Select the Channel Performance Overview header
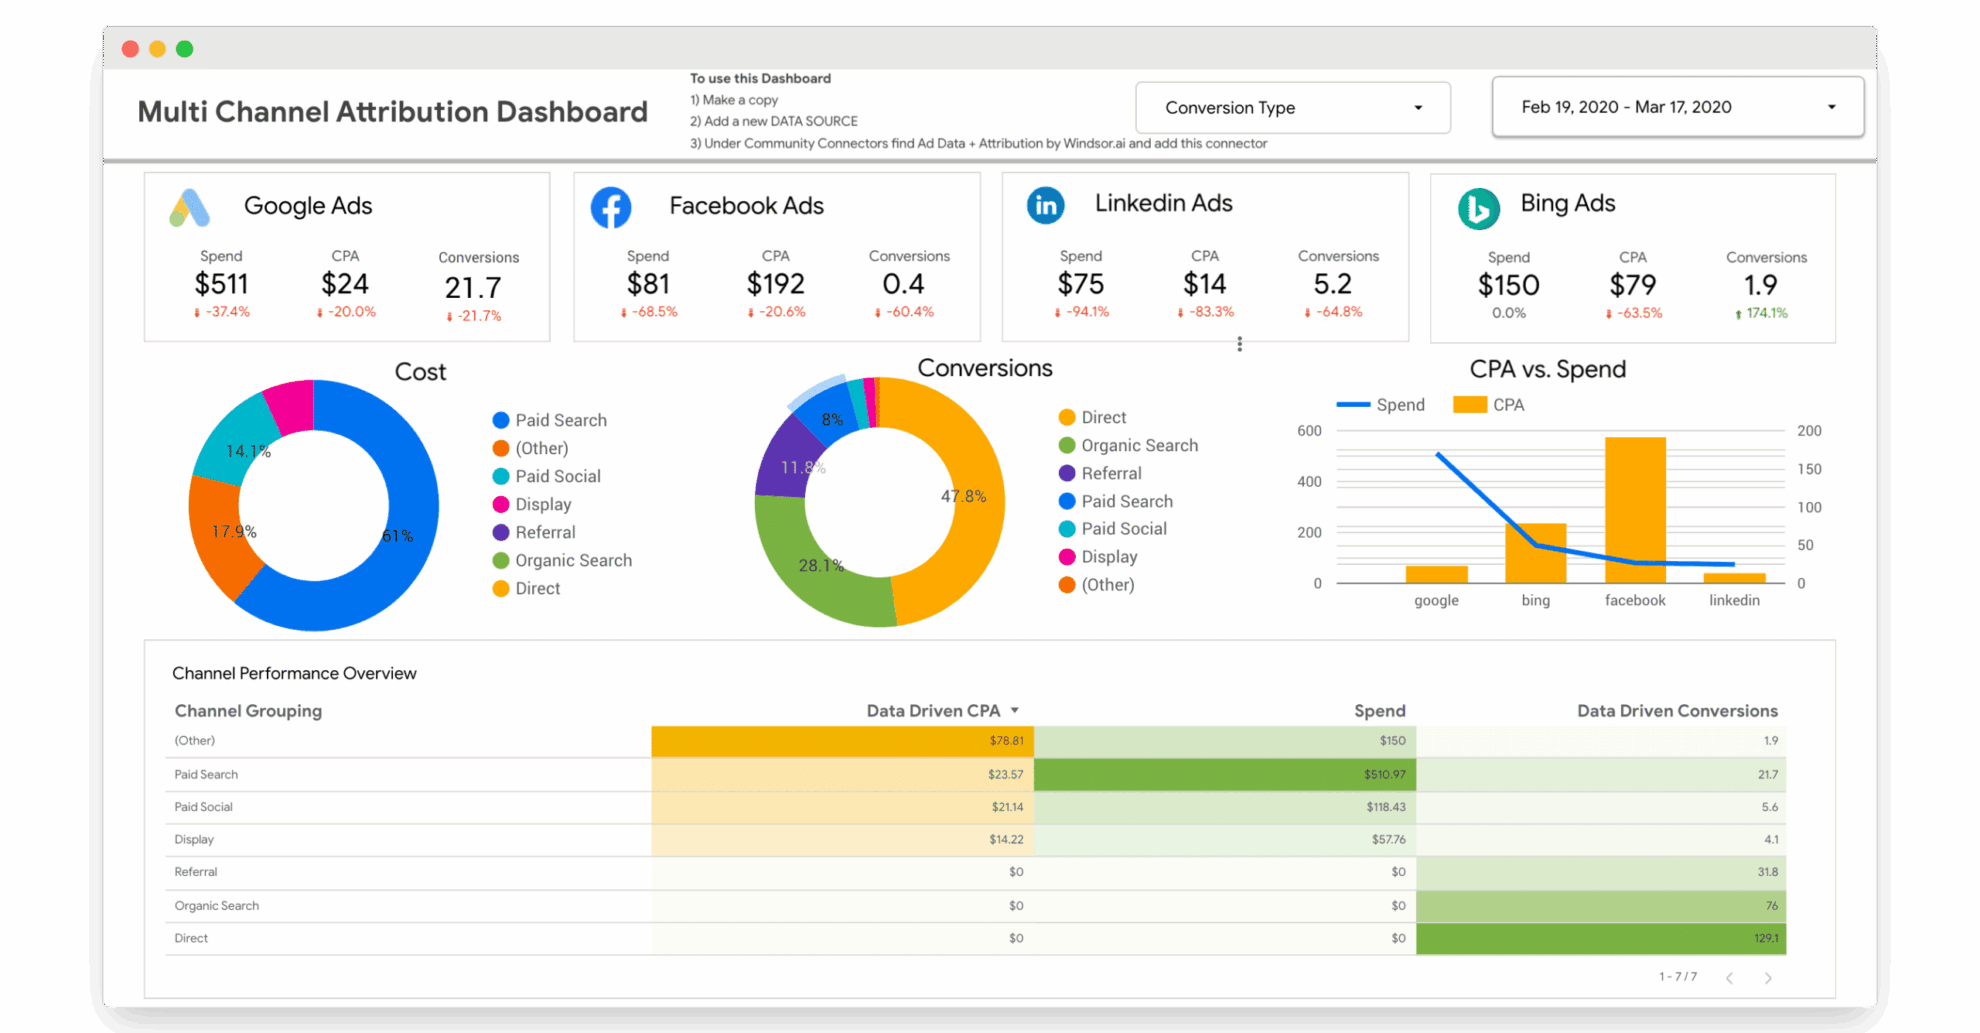The height and width of the screenshot is (1033, 1980). tap(295, 673)
